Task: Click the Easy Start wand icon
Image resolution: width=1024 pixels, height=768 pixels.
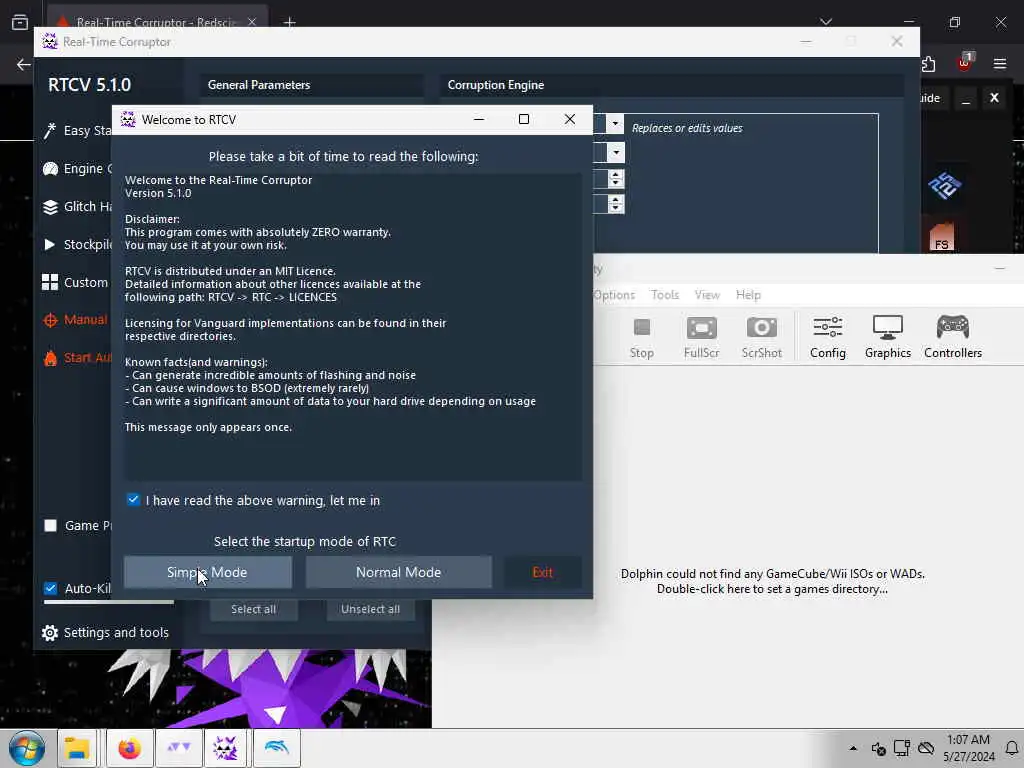Action: tap(50, 131)
